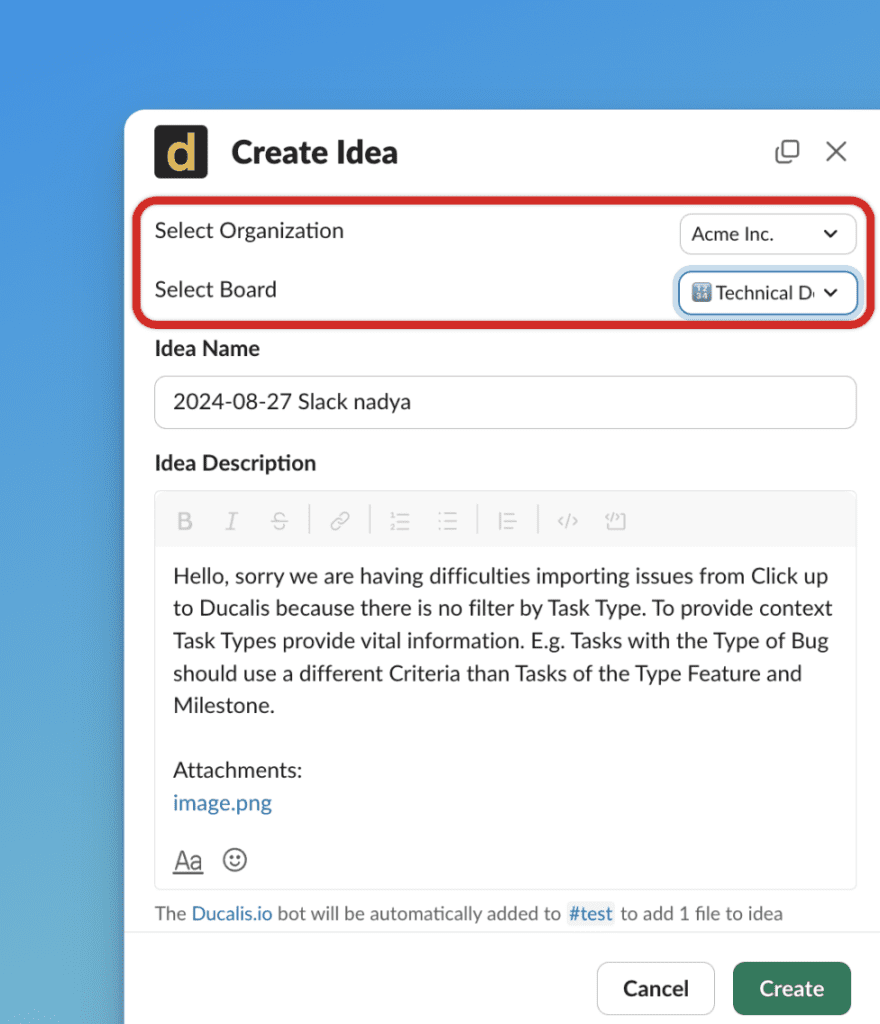Open modal in new window icon
Screen dimensions: 880x1024
point(787,152)
